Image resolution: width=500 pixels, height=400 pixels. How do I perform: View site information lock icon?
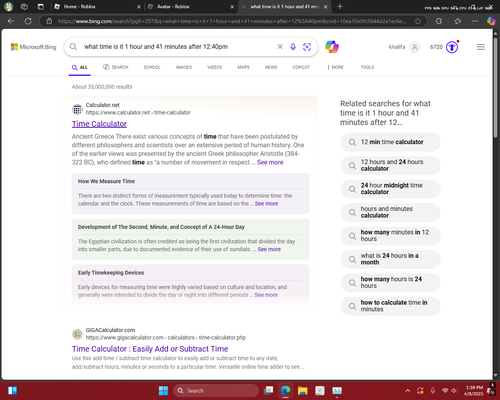click(49, 21)
